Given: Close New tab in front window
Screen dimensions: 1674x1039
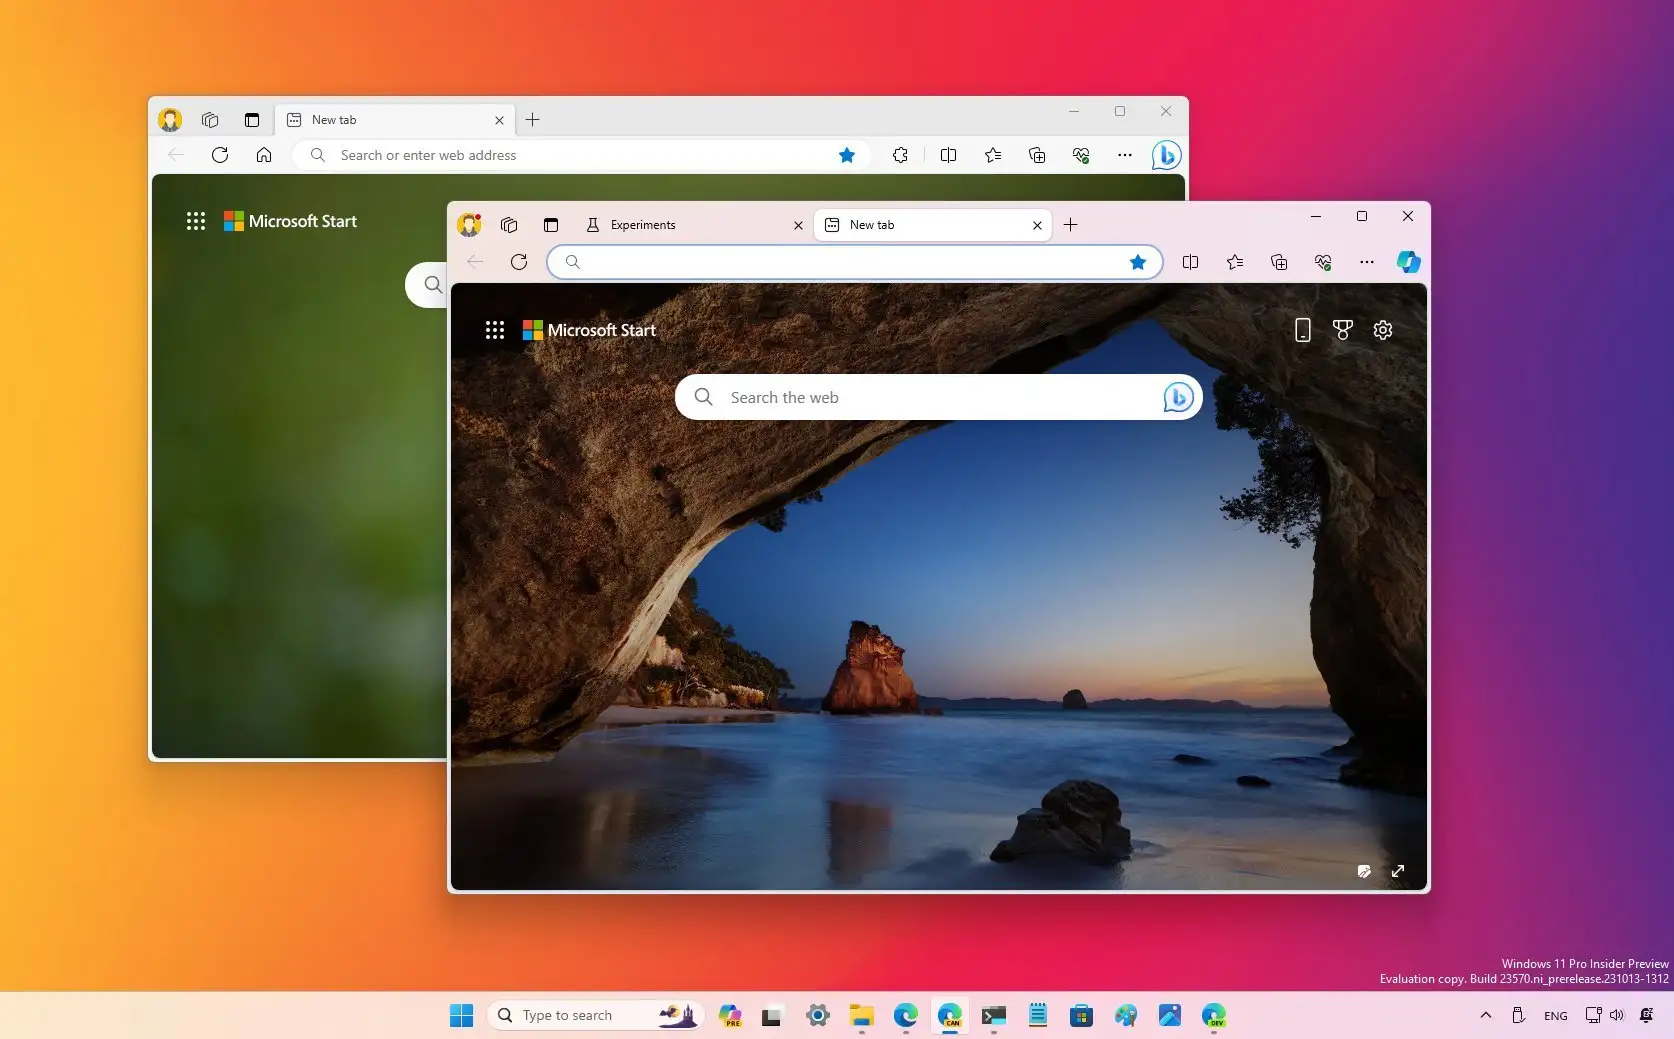Looking at the screenshot, I should [x=1037, y=225].
